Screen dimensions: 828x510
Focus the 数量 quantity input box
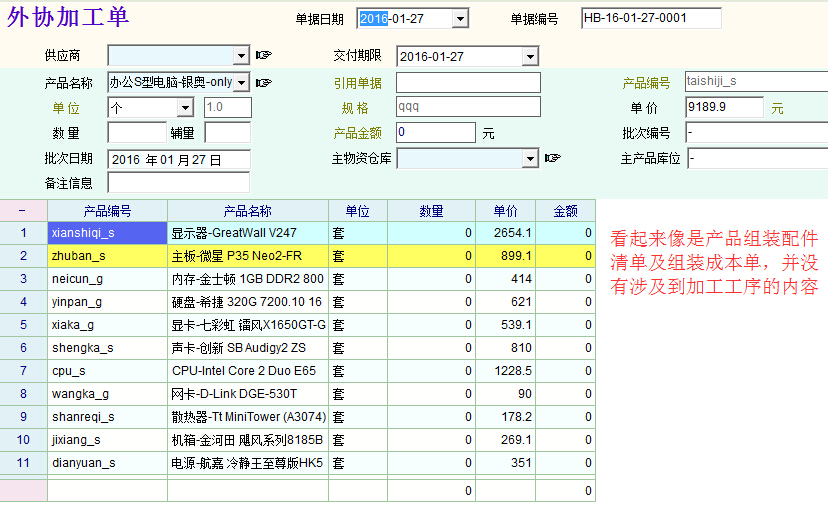click(137, 133)
